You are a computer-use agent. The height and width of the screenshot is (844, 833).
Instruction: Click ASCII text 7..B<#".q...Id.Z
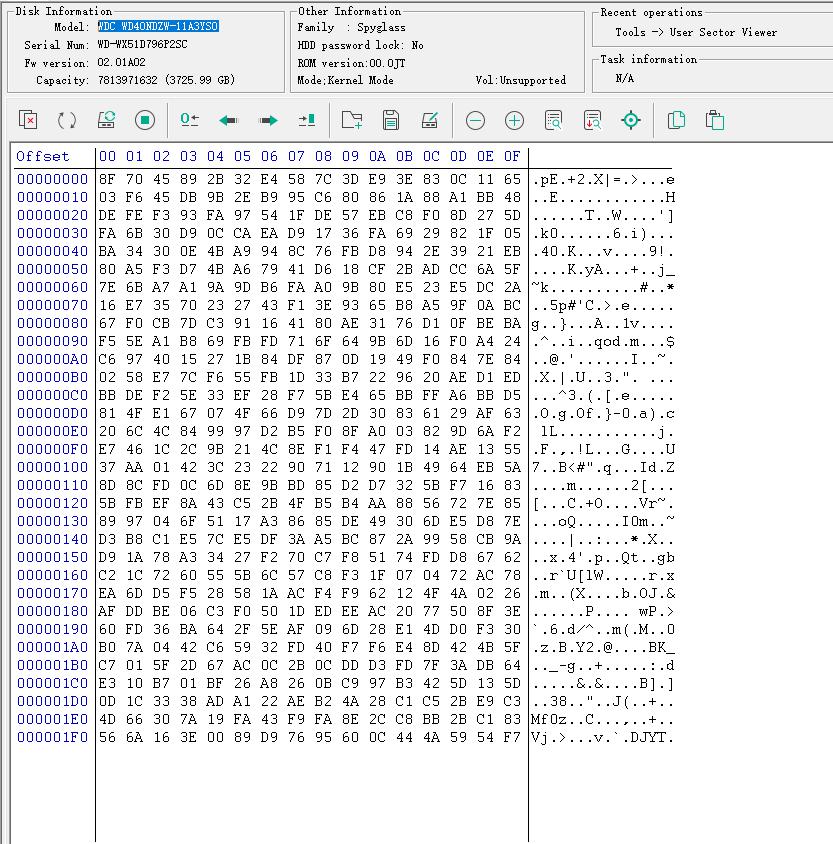(603, 467)
